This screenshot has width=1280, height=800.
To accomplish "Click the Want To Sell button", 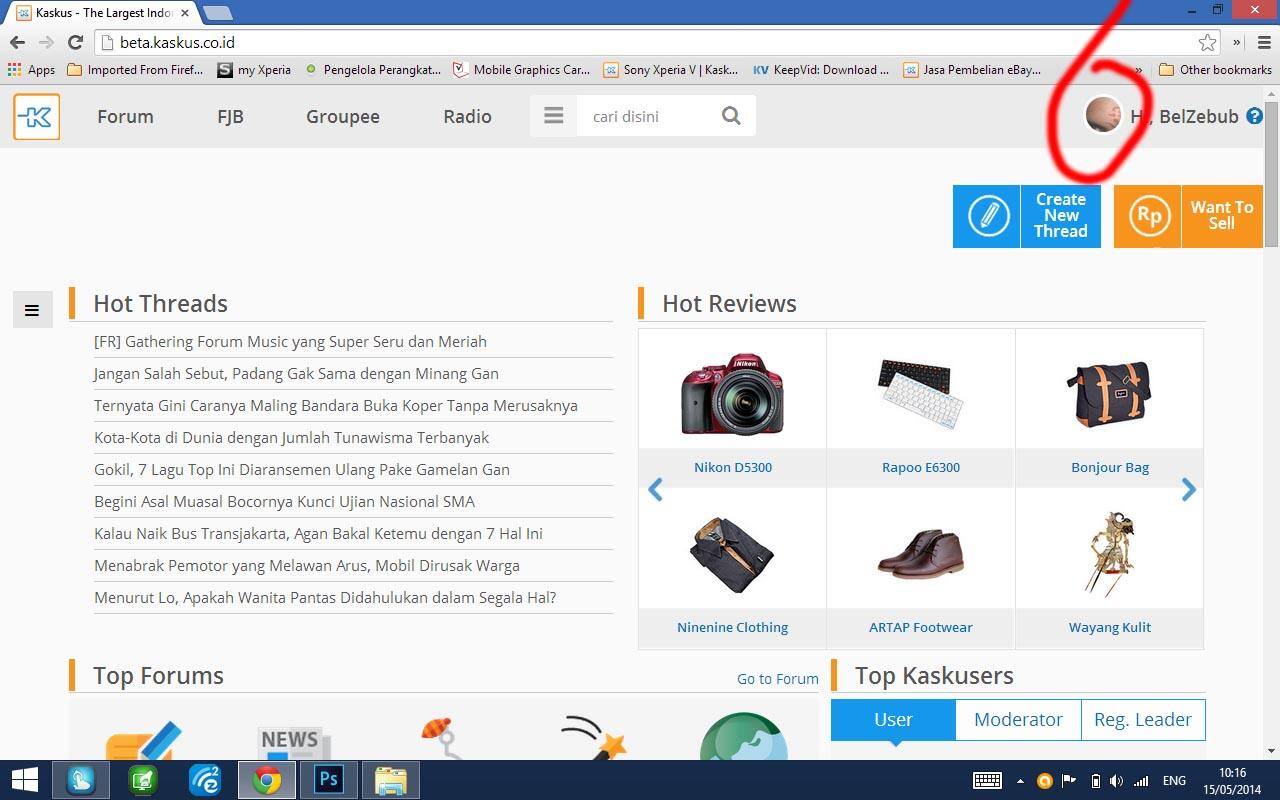I will pos(1188,216).
